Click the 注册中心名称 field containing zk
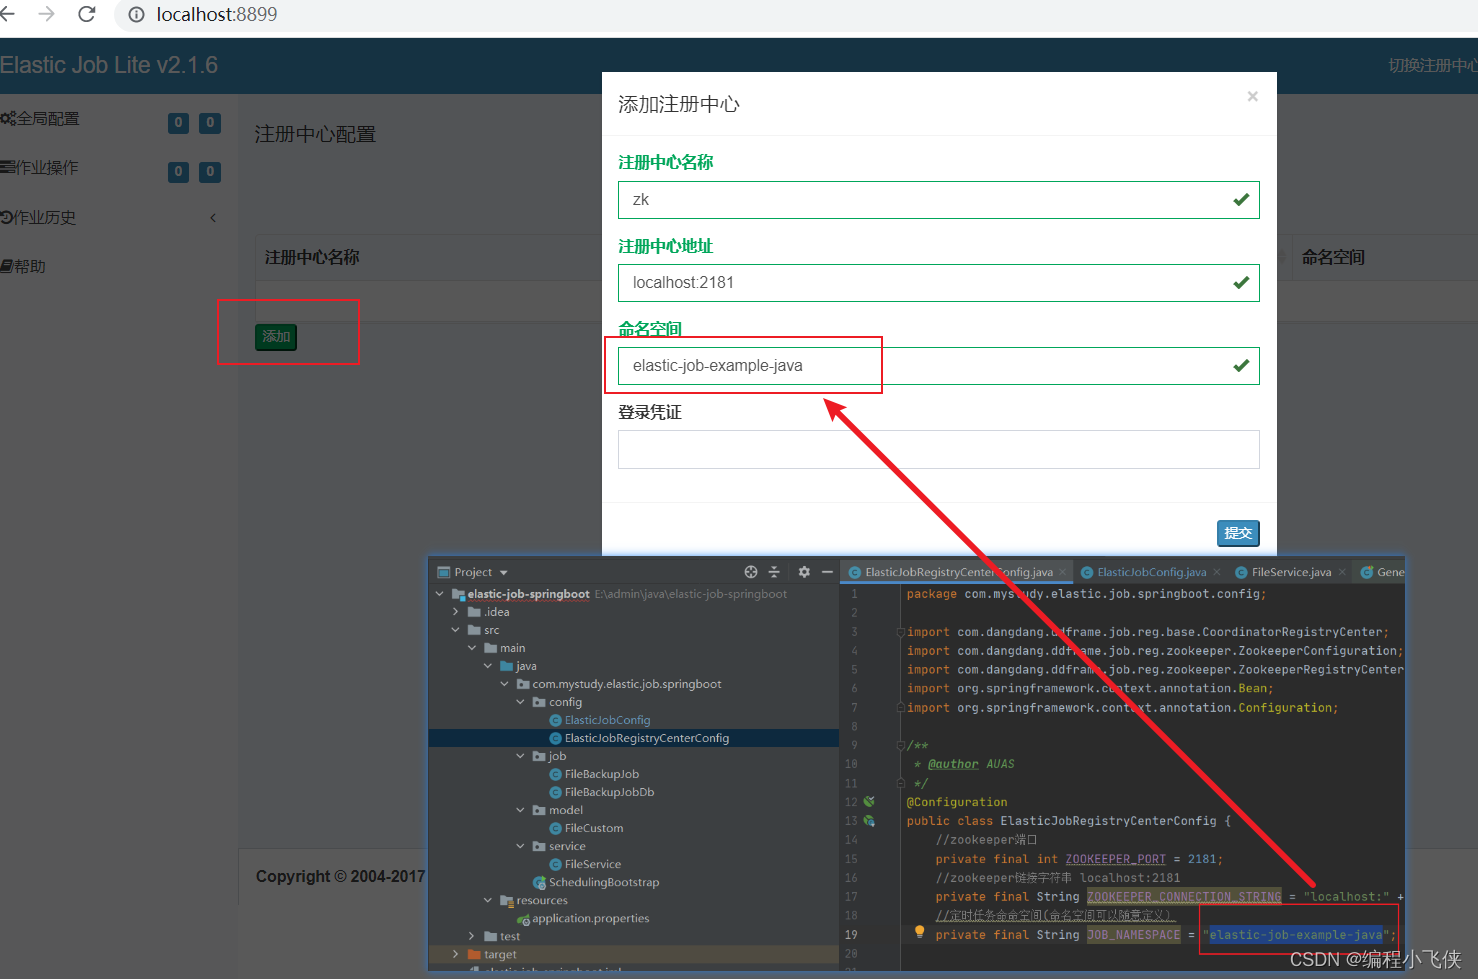1478x979 pixels. pyautogui.click(x=938, y=199)
